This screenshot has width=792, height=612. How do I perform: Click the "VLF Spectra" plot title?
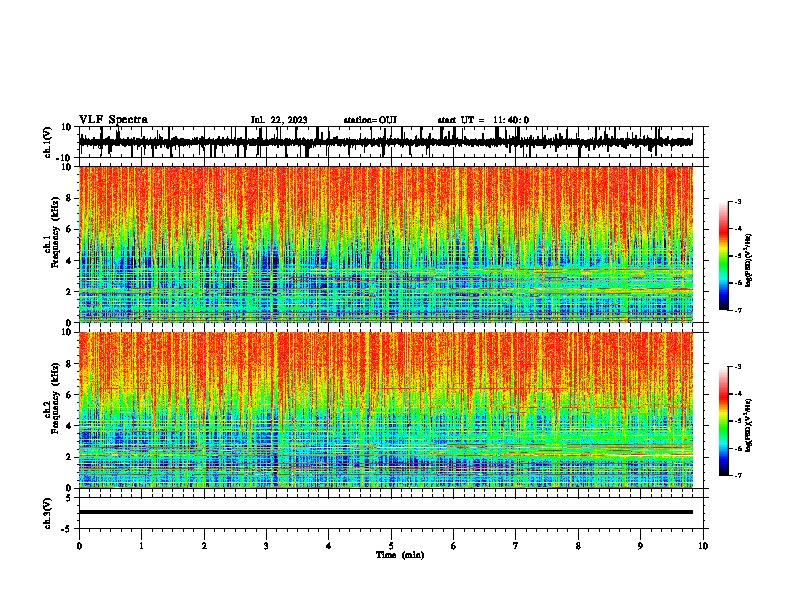click(x=113, y=119)
